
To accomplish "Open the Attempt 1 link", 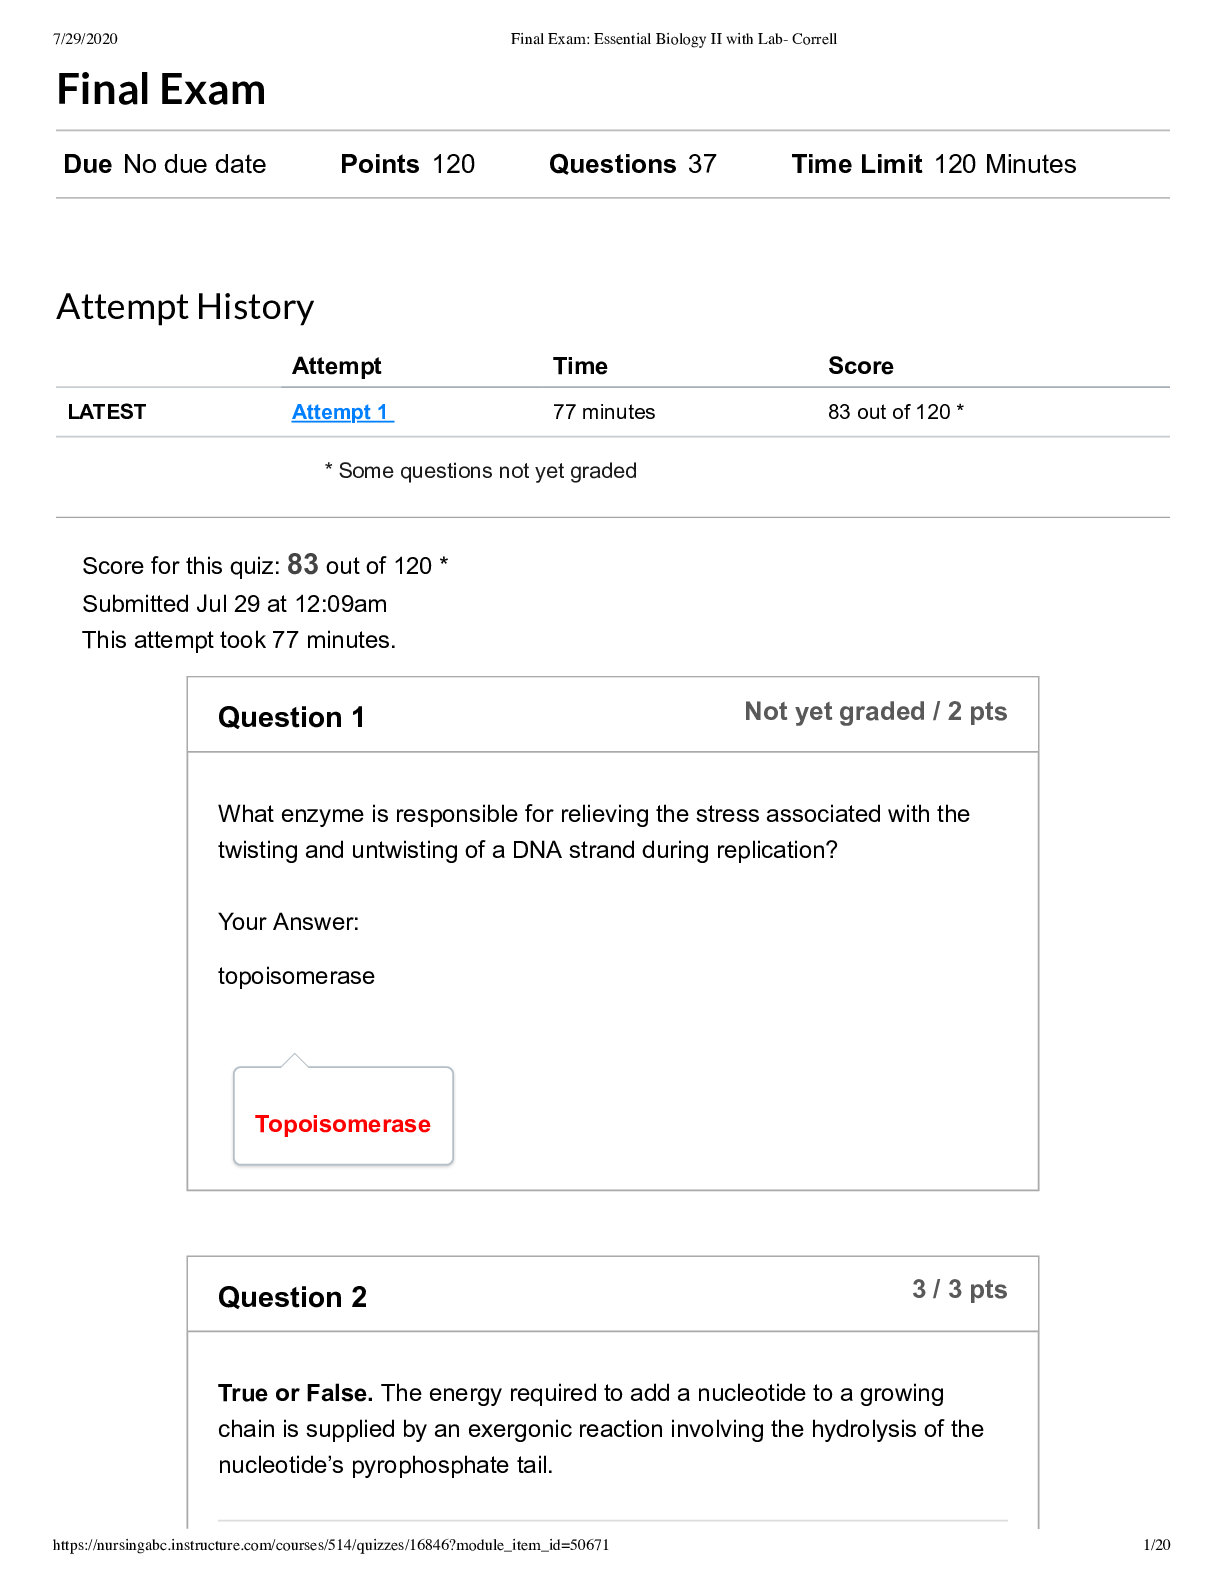I will point(341,412).
